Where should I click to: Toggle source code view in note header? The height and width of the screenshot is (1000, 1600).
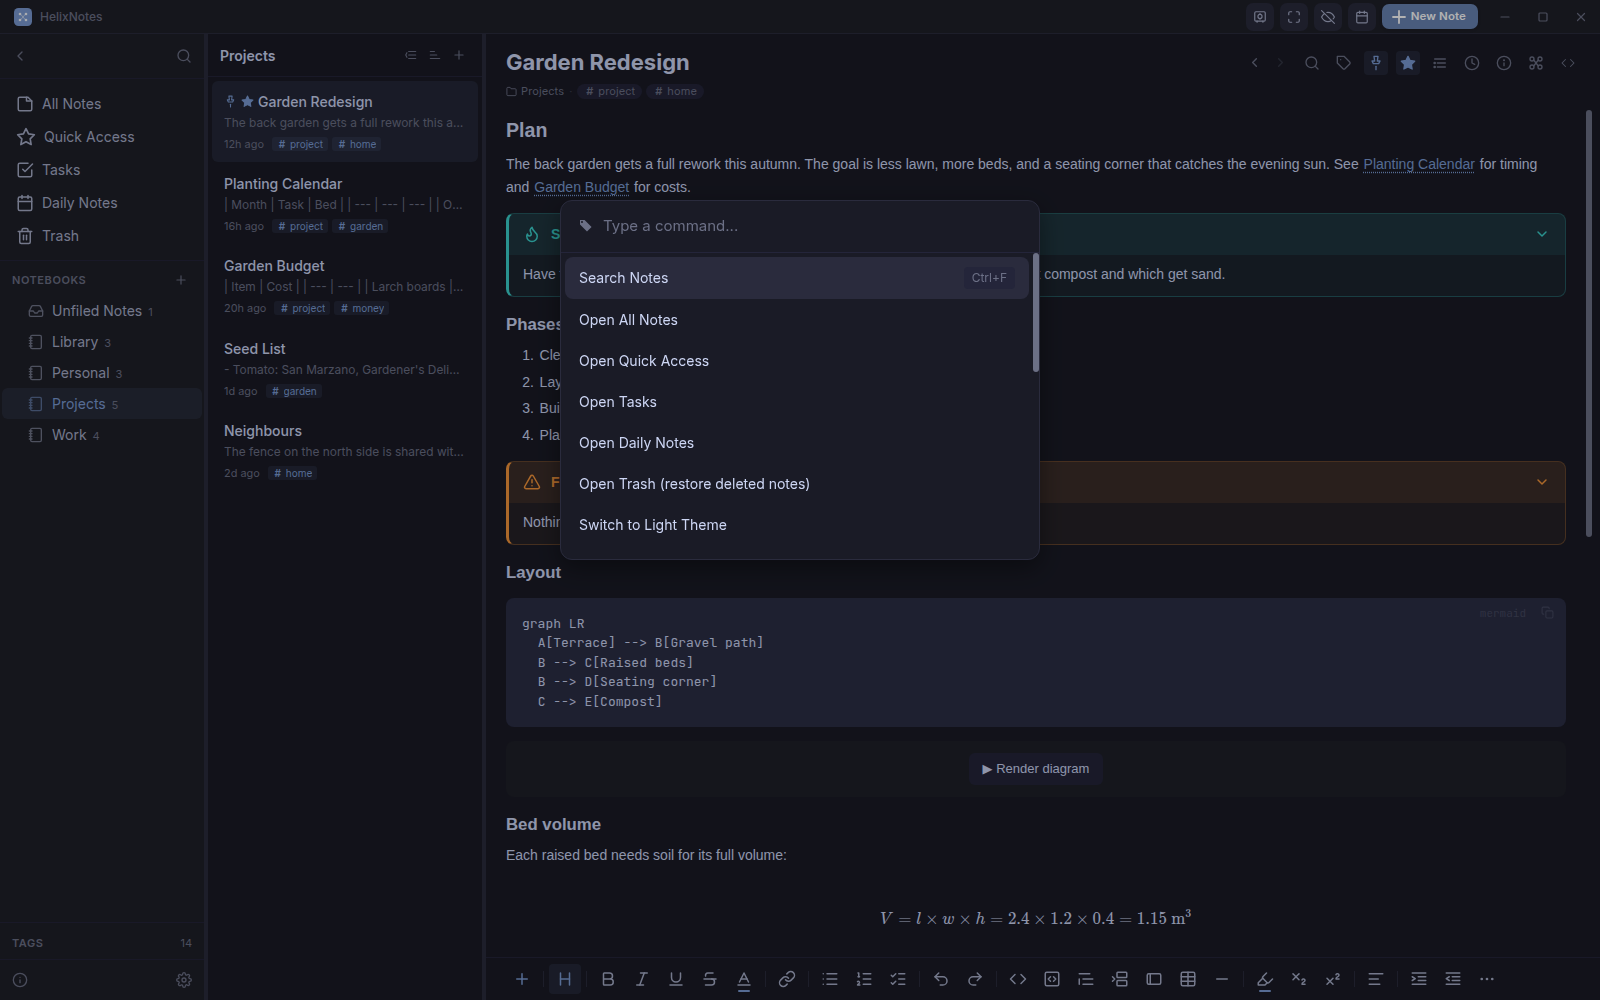pos(1568,63)
